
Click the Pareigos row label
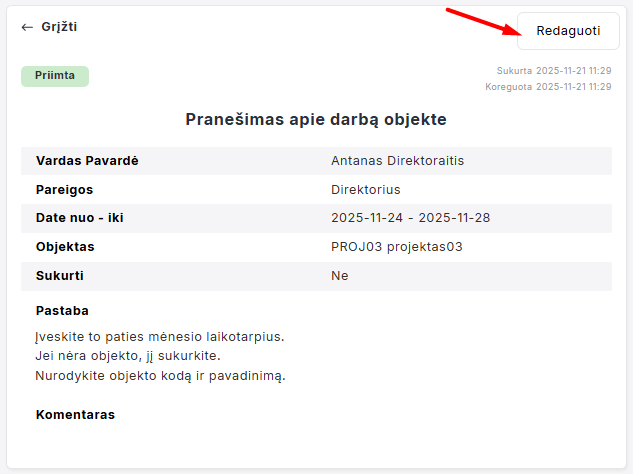66,189
